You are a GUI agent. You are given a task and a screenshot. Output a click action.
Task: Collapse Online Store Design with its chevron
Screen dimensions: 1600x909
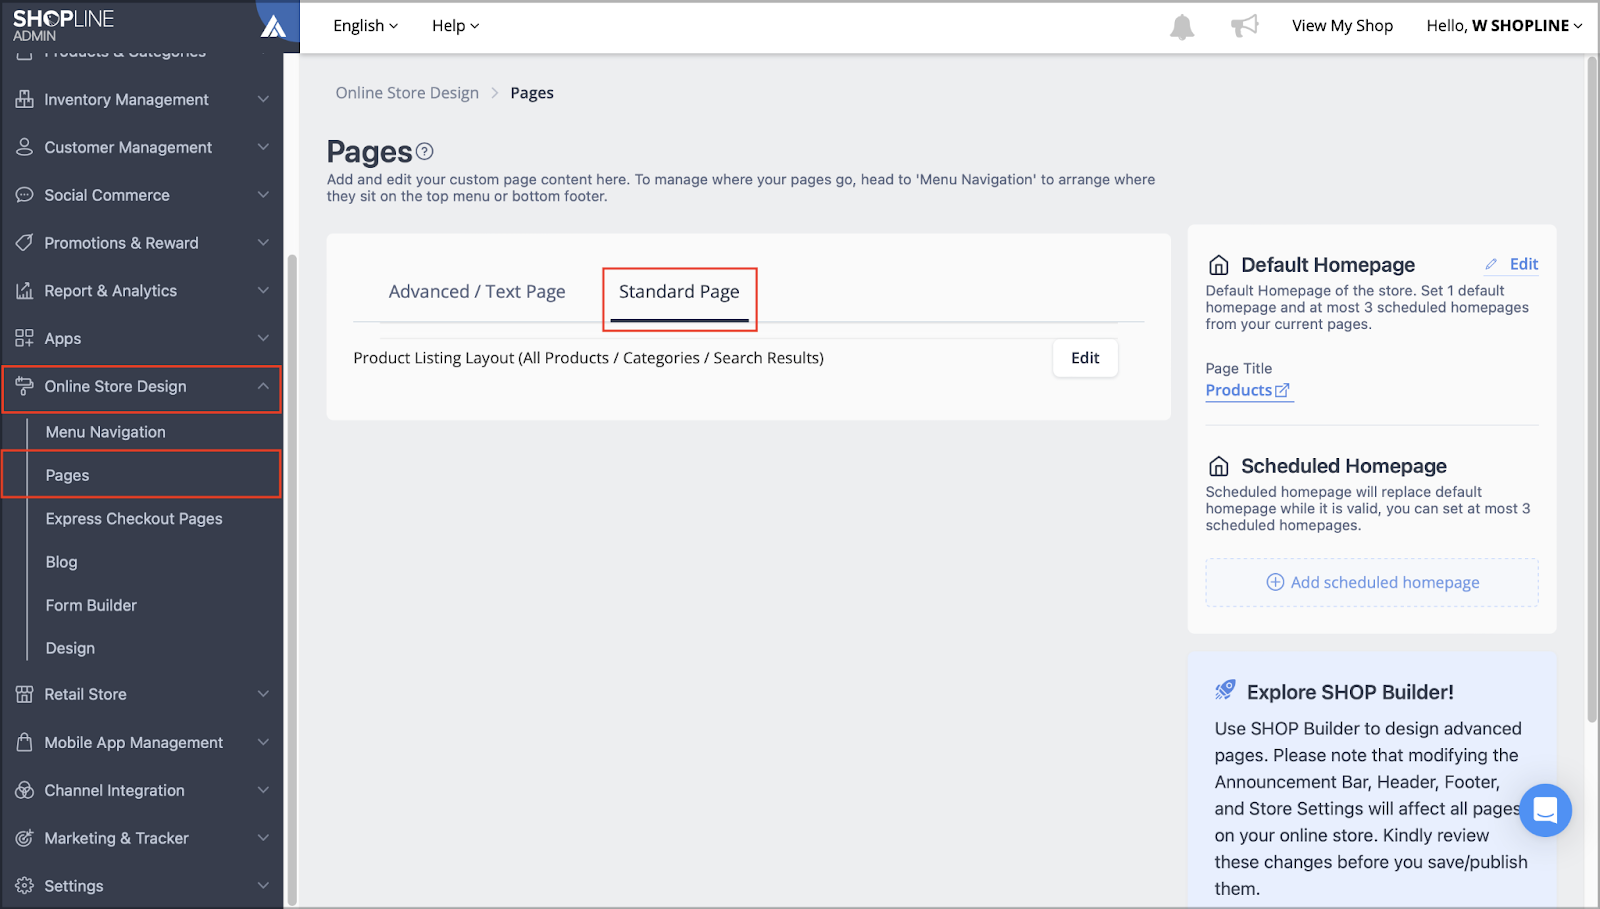point(263,387)
